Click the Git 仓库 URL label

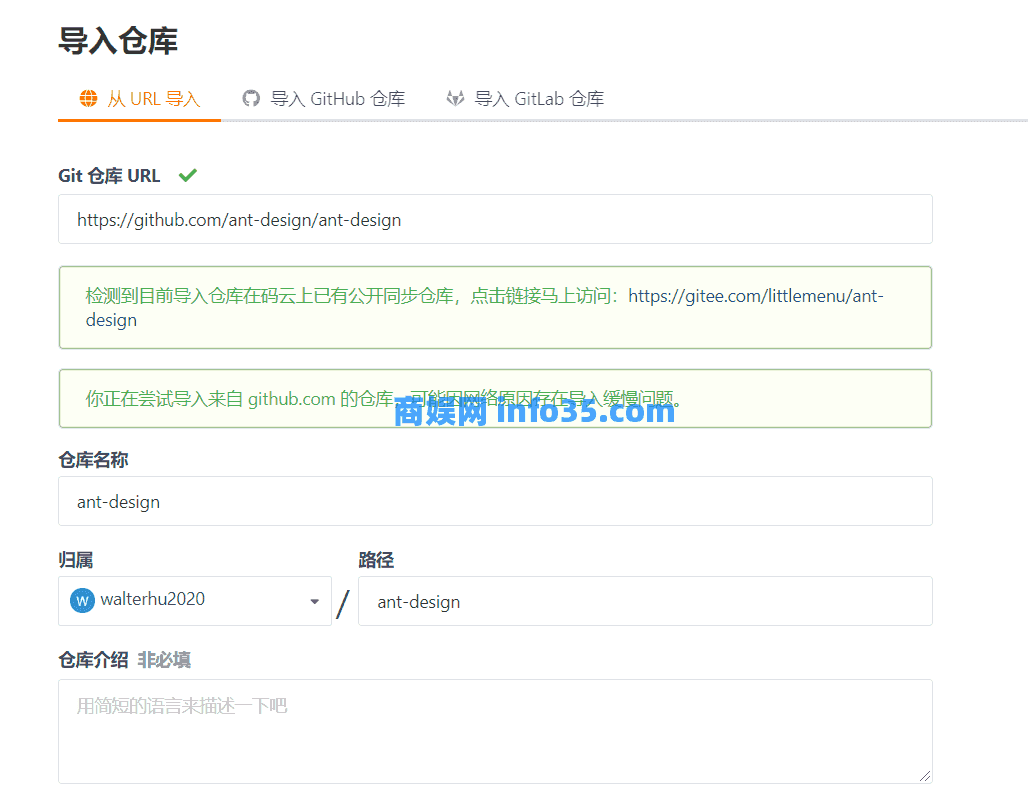109,176
